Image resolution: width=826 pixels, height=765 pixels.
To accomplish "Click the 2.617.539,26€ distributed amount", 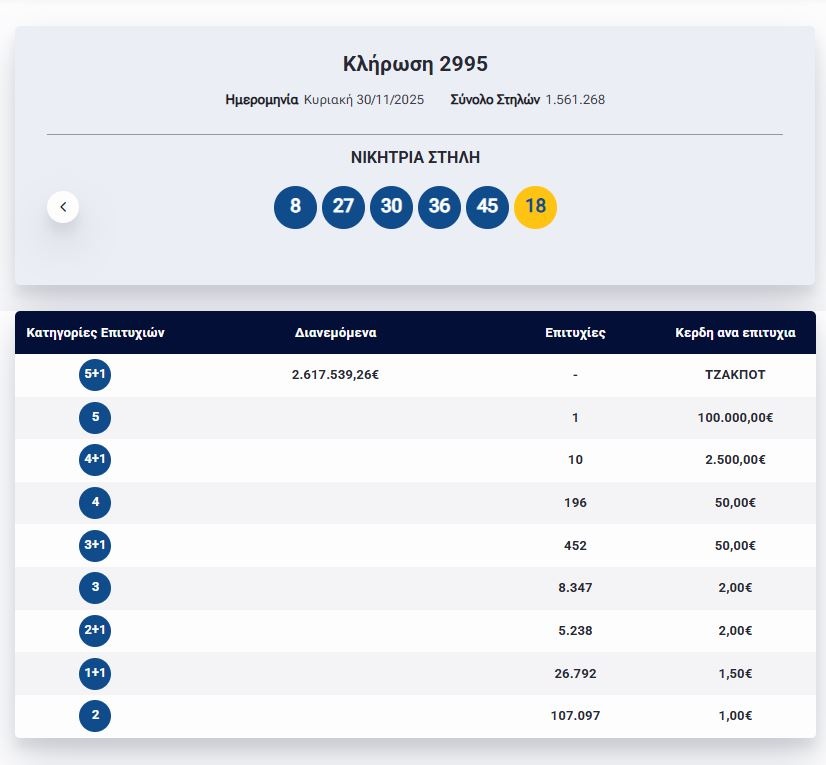I will pyautogui.click(x=336, y=375).
